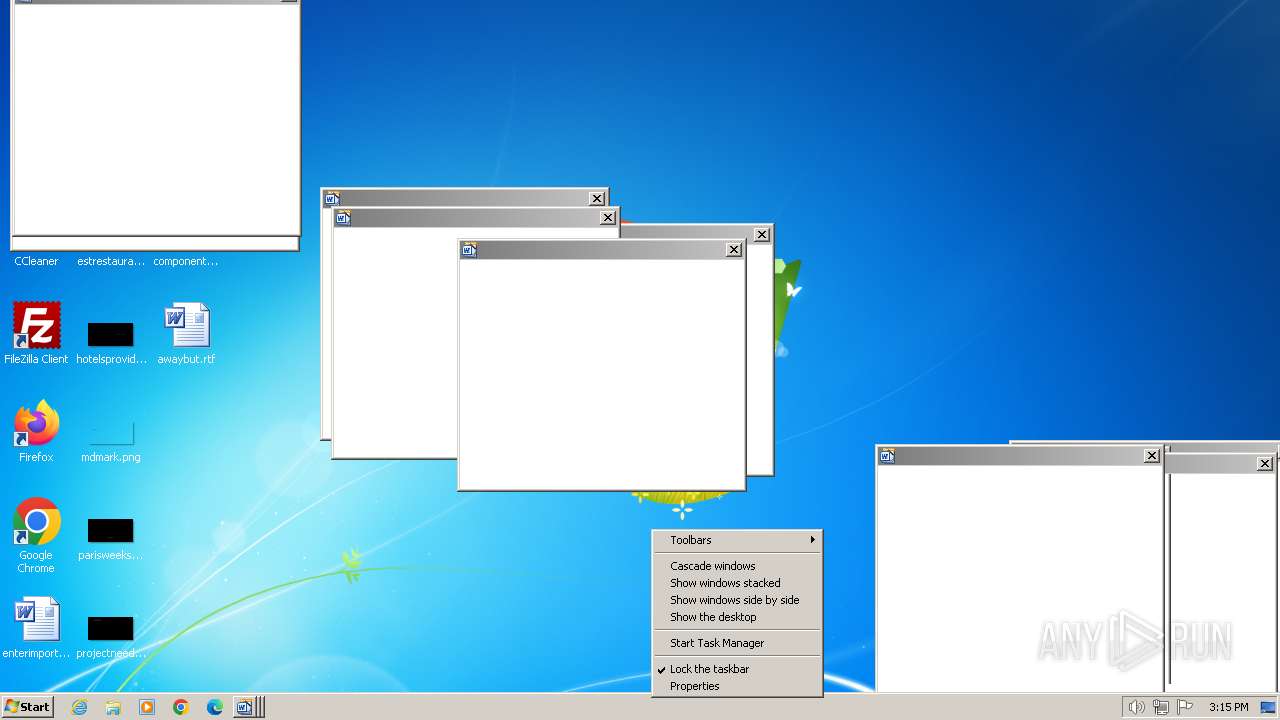Image resolution: width=1280 pixels, height=720 pixels.
Task: Click the Show desktop button beside clock
Action: point(1268,707)
